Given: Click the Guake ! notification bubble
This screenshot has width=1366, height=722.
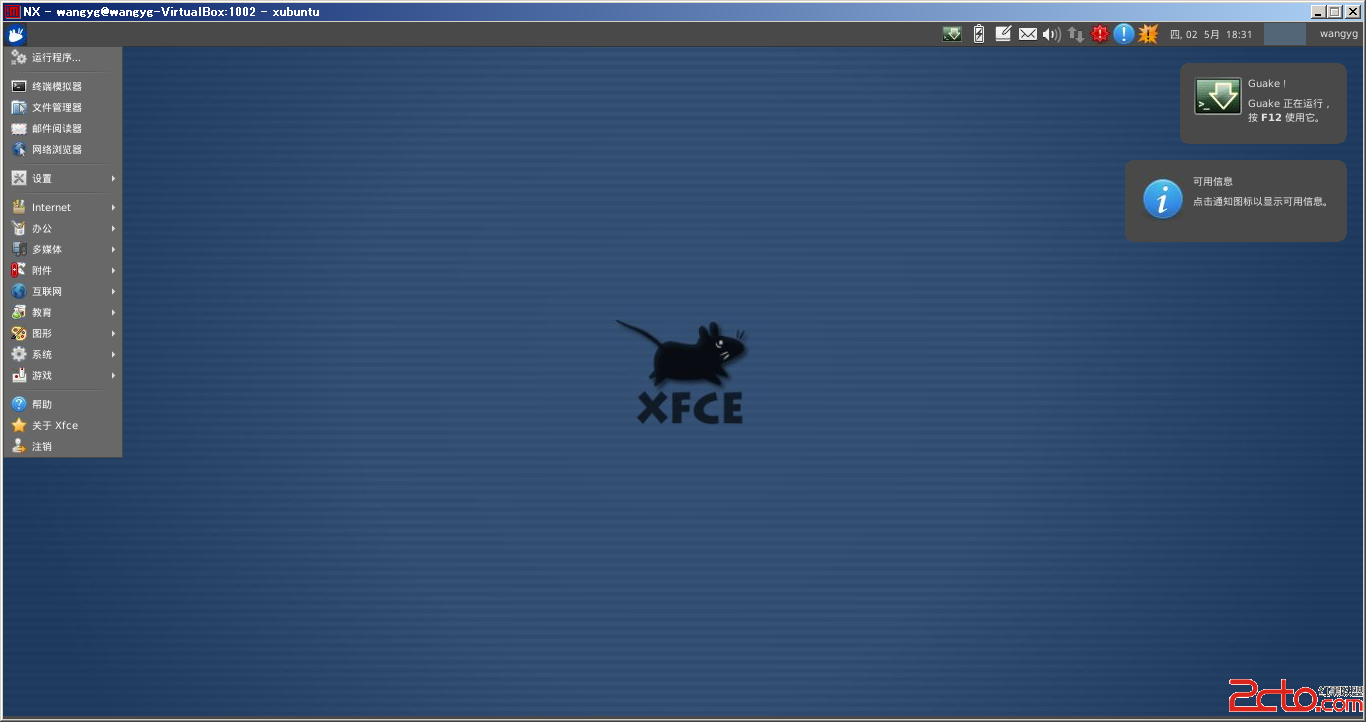Looking at the screenshot, I should tap(1263, 103).
